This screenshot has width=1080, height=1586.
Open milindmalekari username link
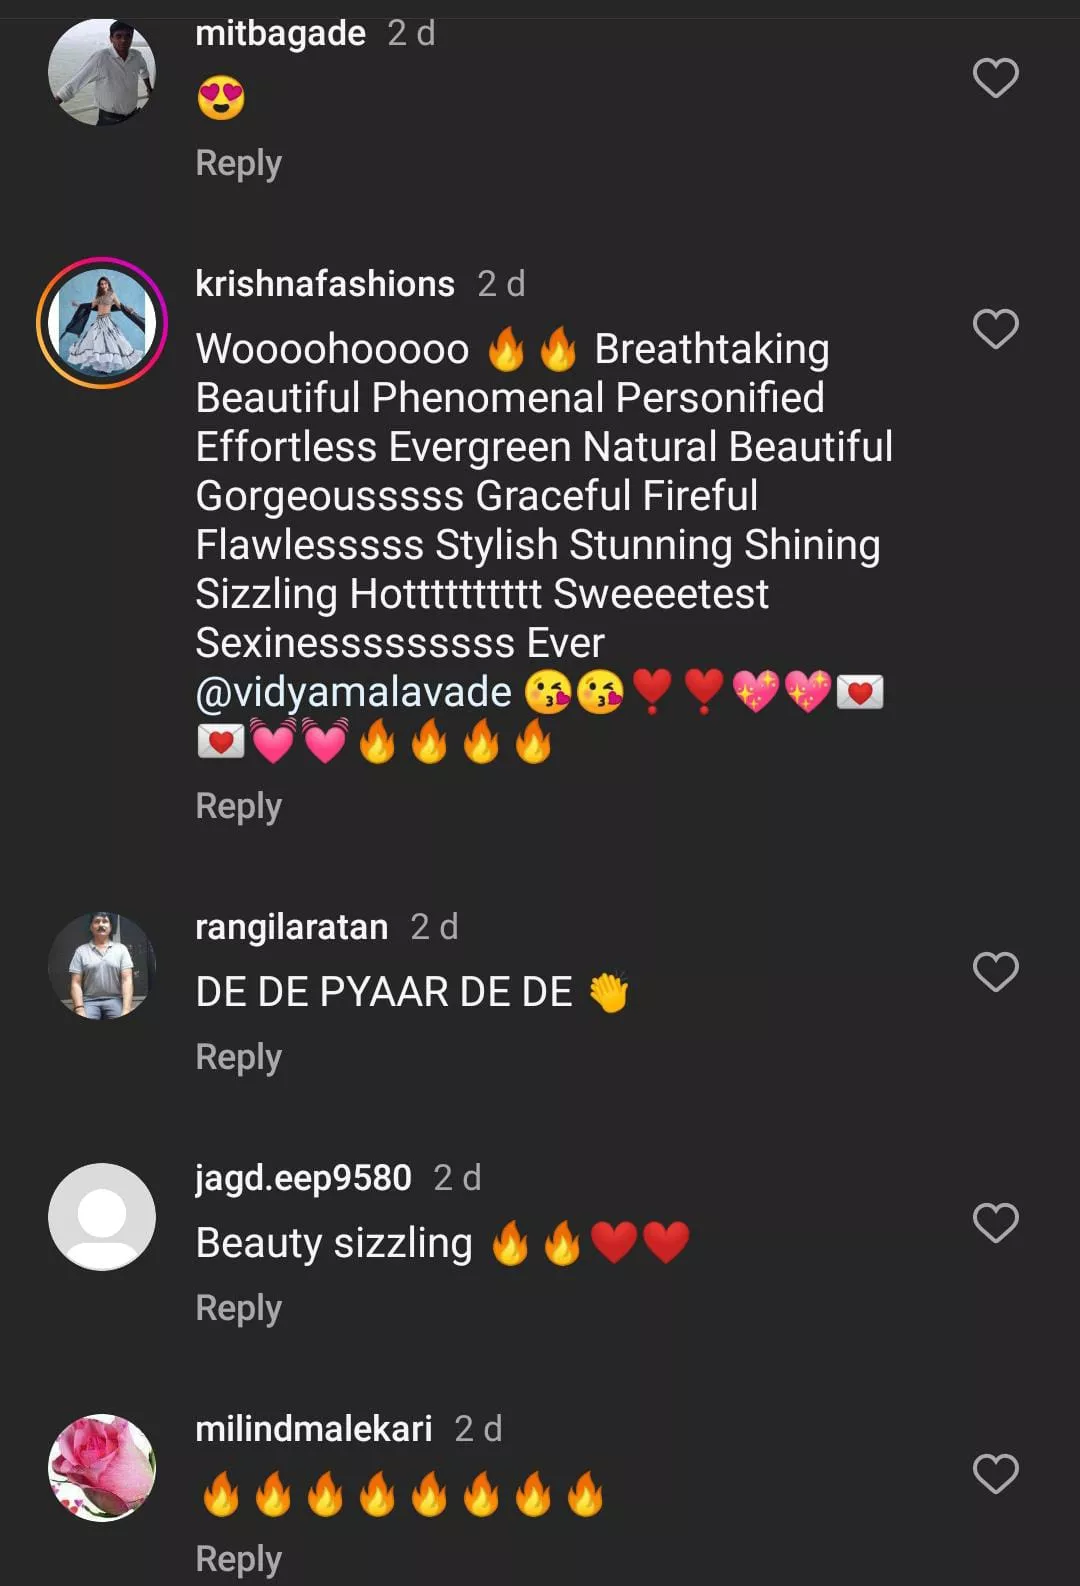coord(314,1429)
